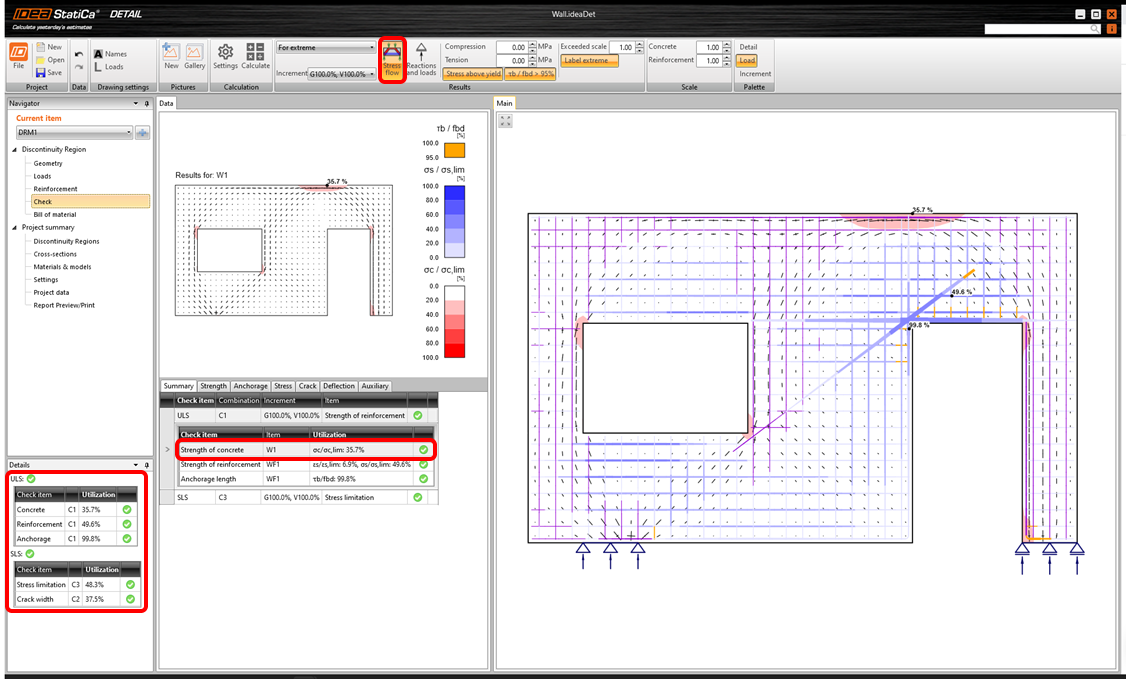
Task: Click the orange τb / fbd legend swatch
Action: point(454,151)
